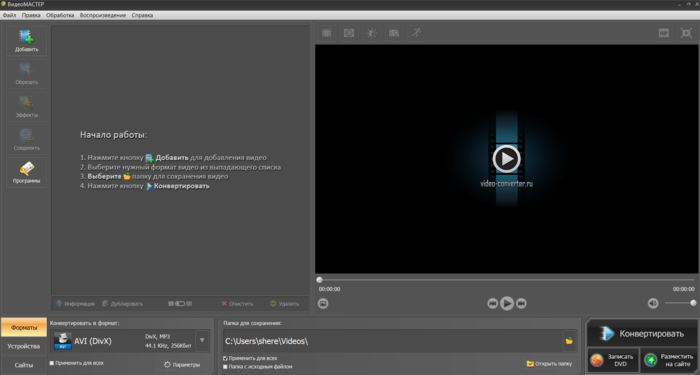Click the DivX, MP3 codec info text

click(x=158, y=337)
